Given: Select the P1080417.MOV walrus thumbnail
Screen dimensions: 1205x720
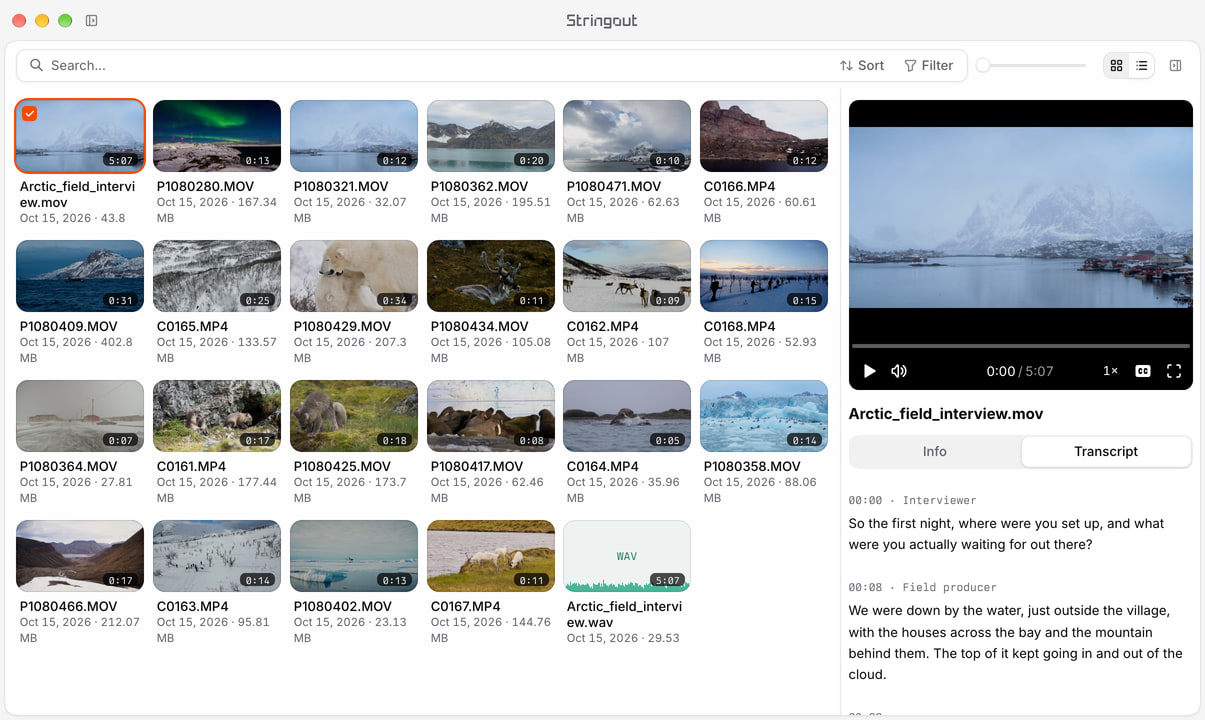Looking at the screenshot, I should pyautogui.click(x=491, y=416).
